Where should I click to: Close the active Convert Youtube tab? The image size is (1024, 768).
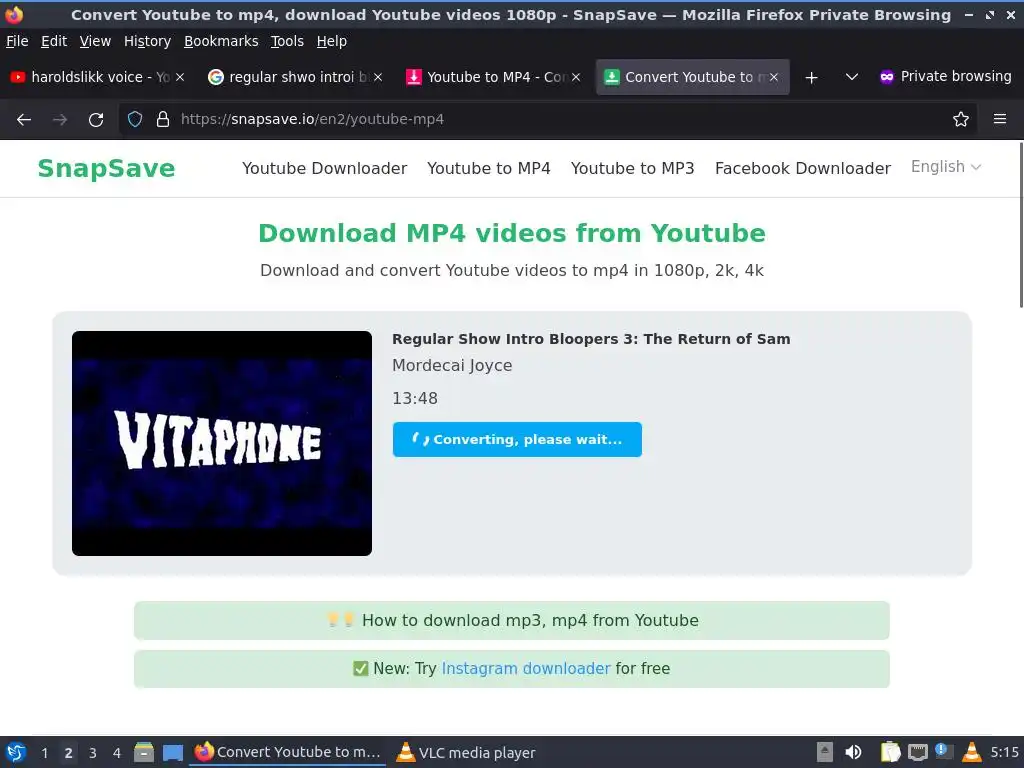click(x=774, y=77)
